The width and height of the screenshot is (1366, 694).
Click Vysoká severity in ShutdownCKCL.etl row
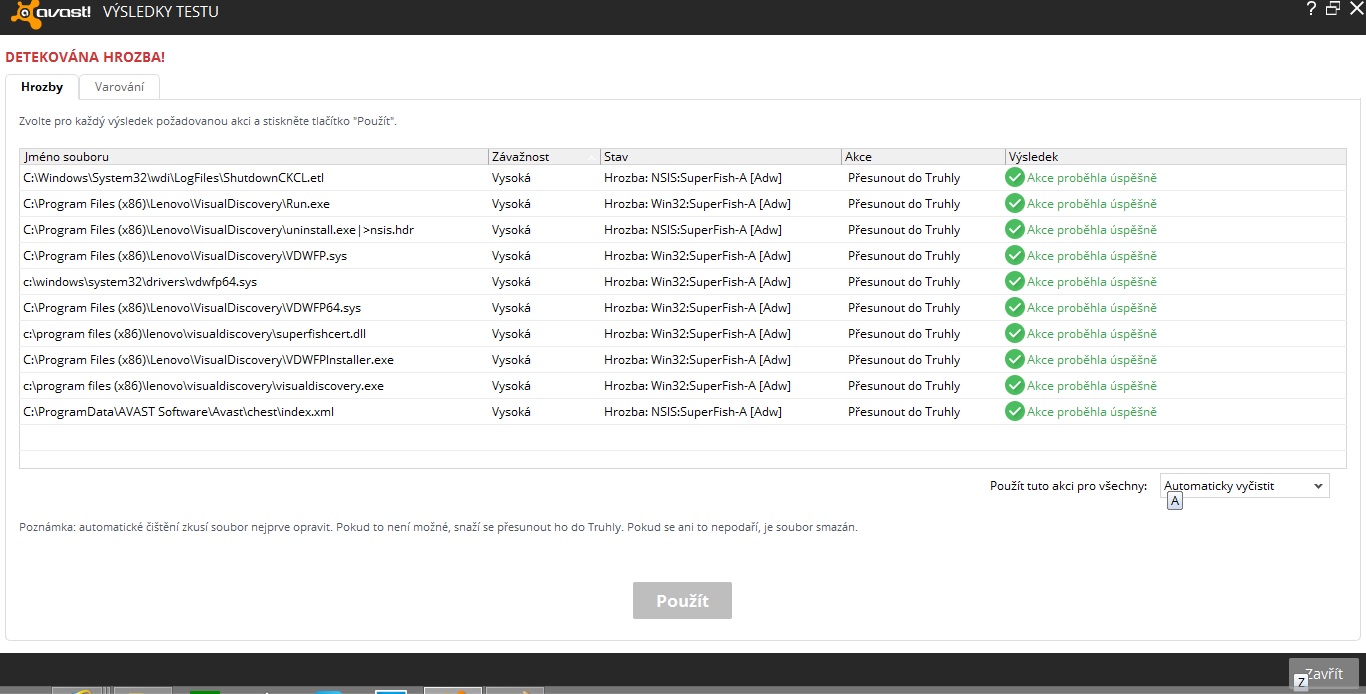[x=511, y=178]
